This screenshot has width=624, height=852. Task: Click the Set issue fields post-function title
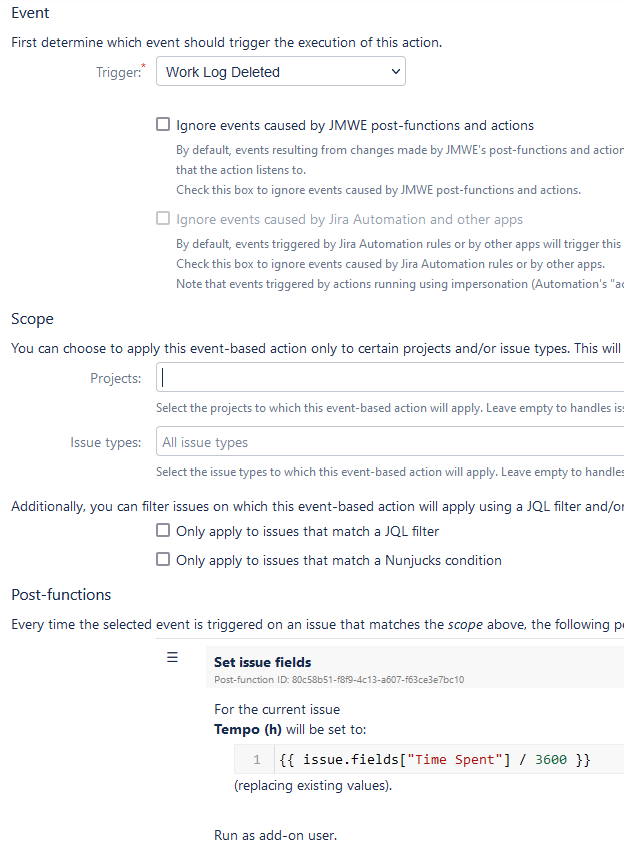coord(263,662)
